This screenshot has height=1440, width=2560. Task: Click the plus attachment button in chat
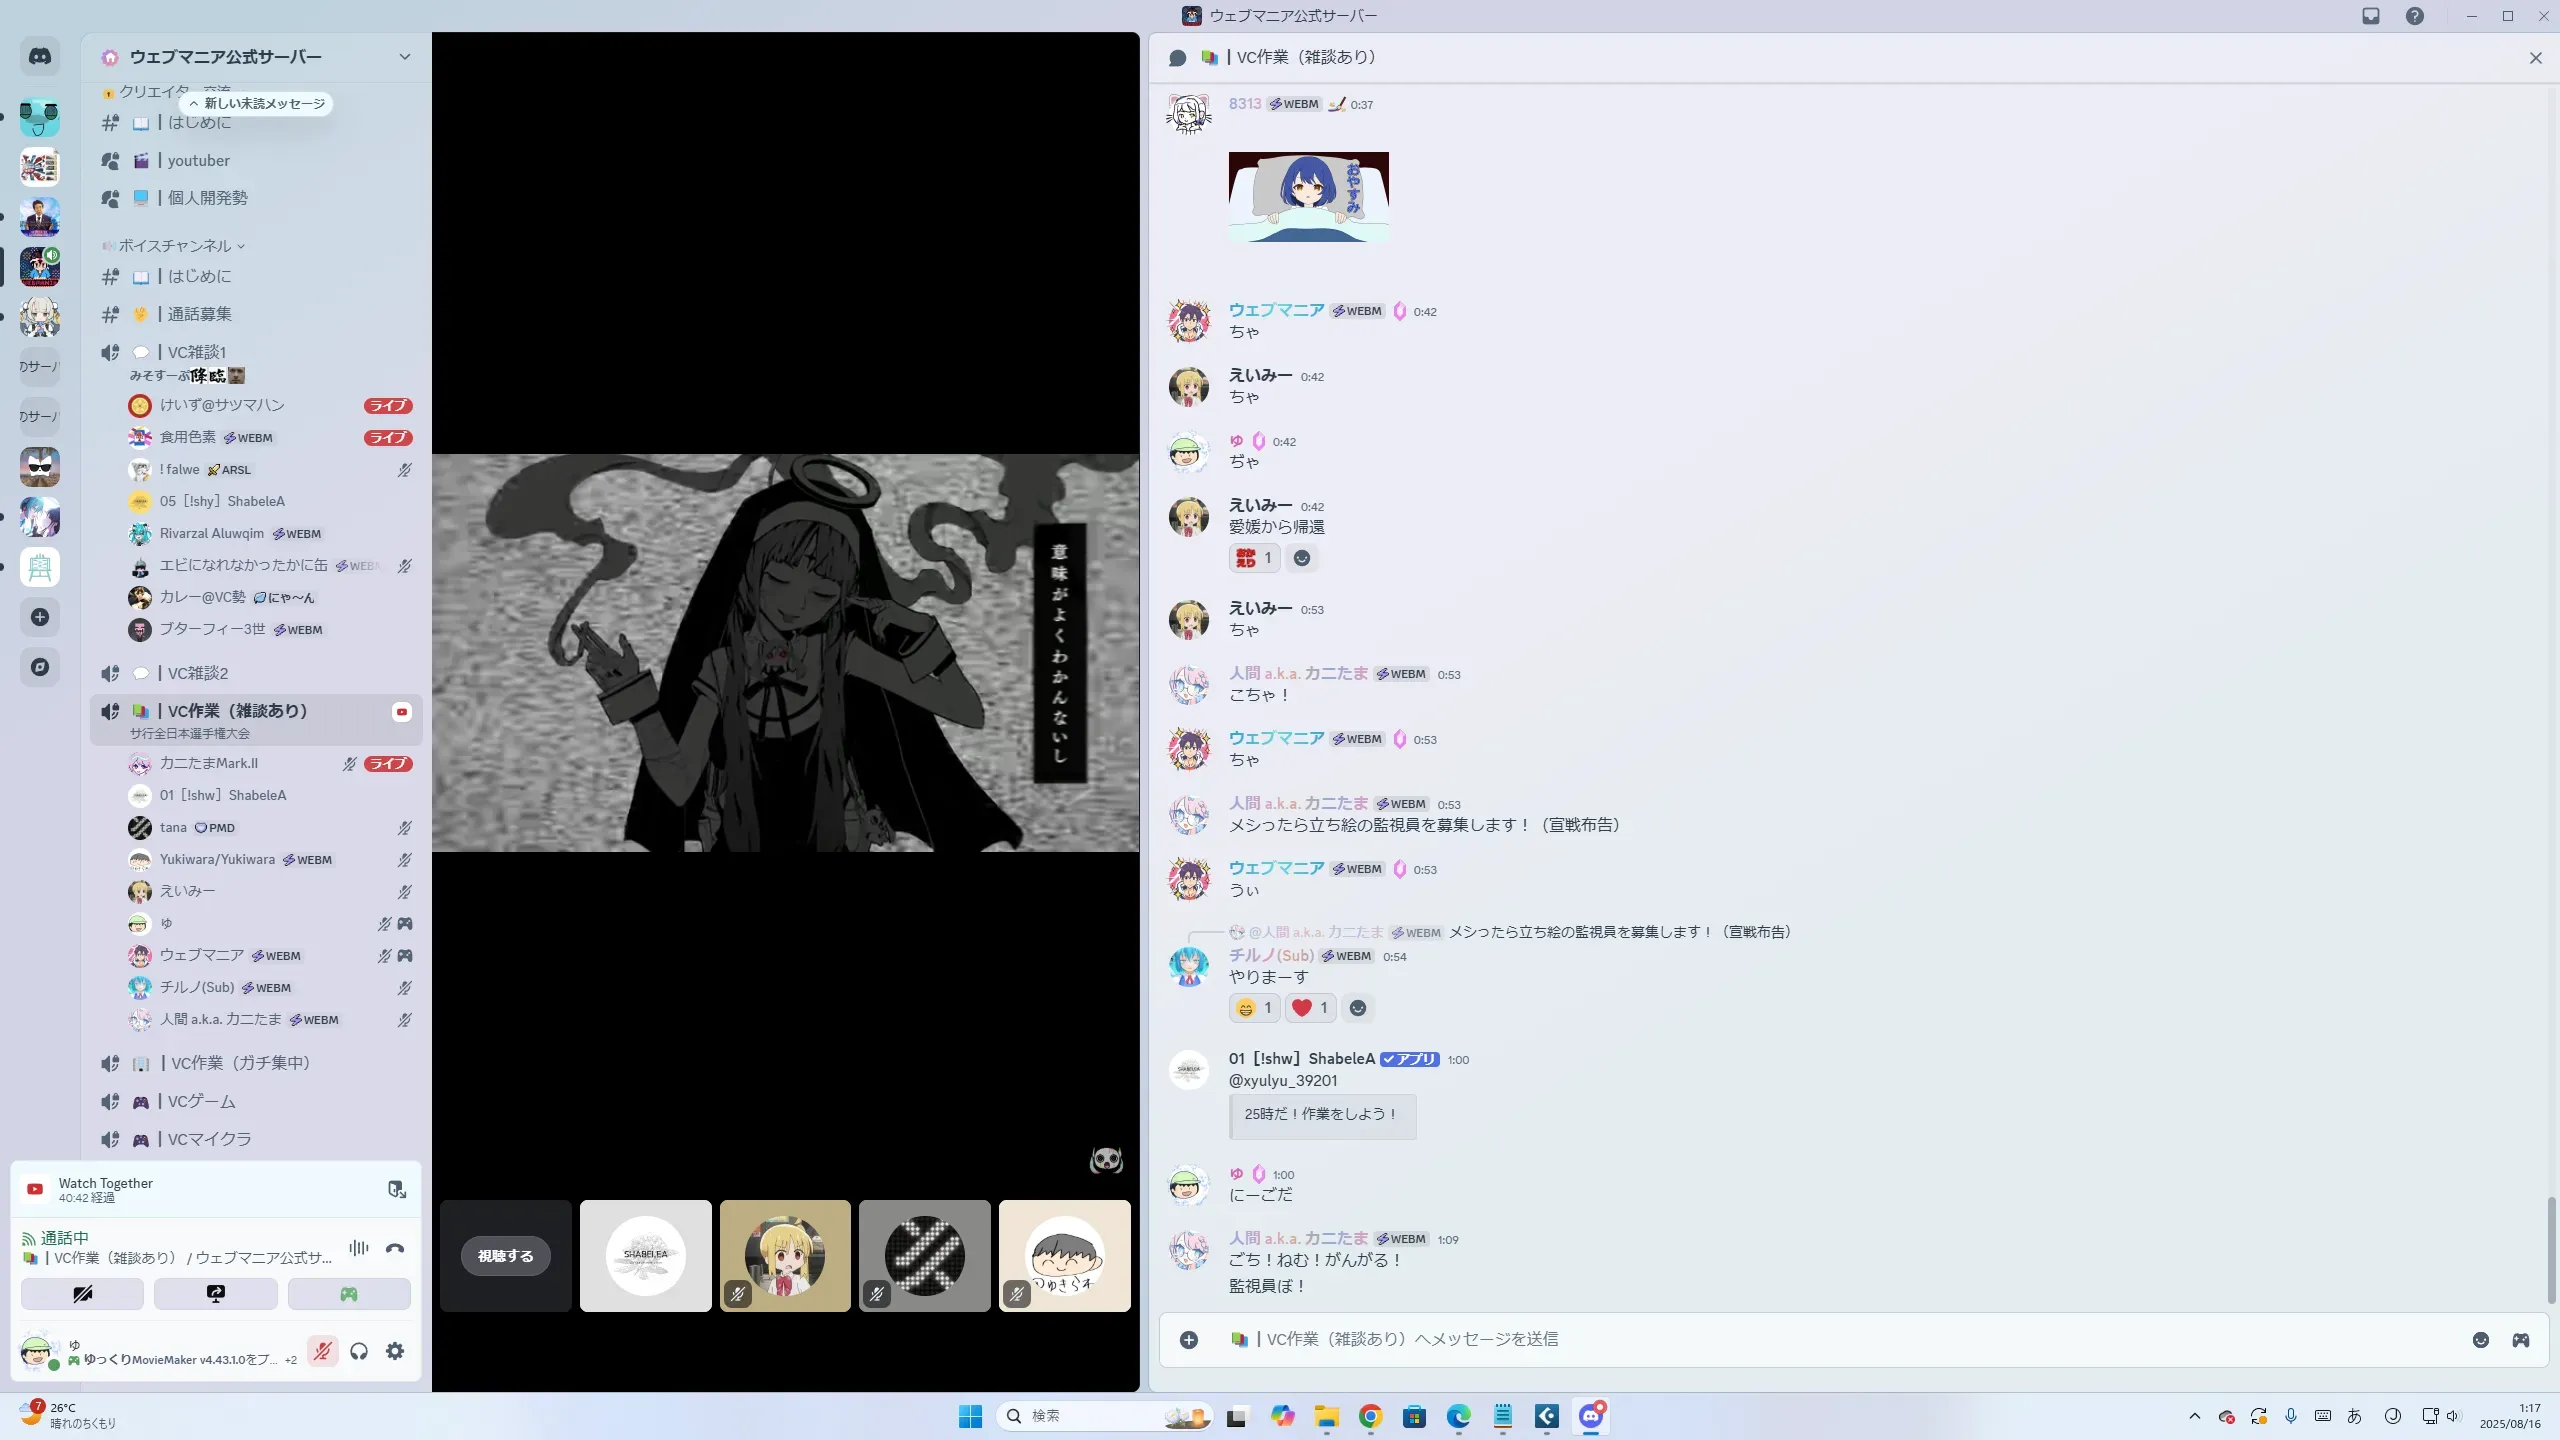(1189, 1340)
